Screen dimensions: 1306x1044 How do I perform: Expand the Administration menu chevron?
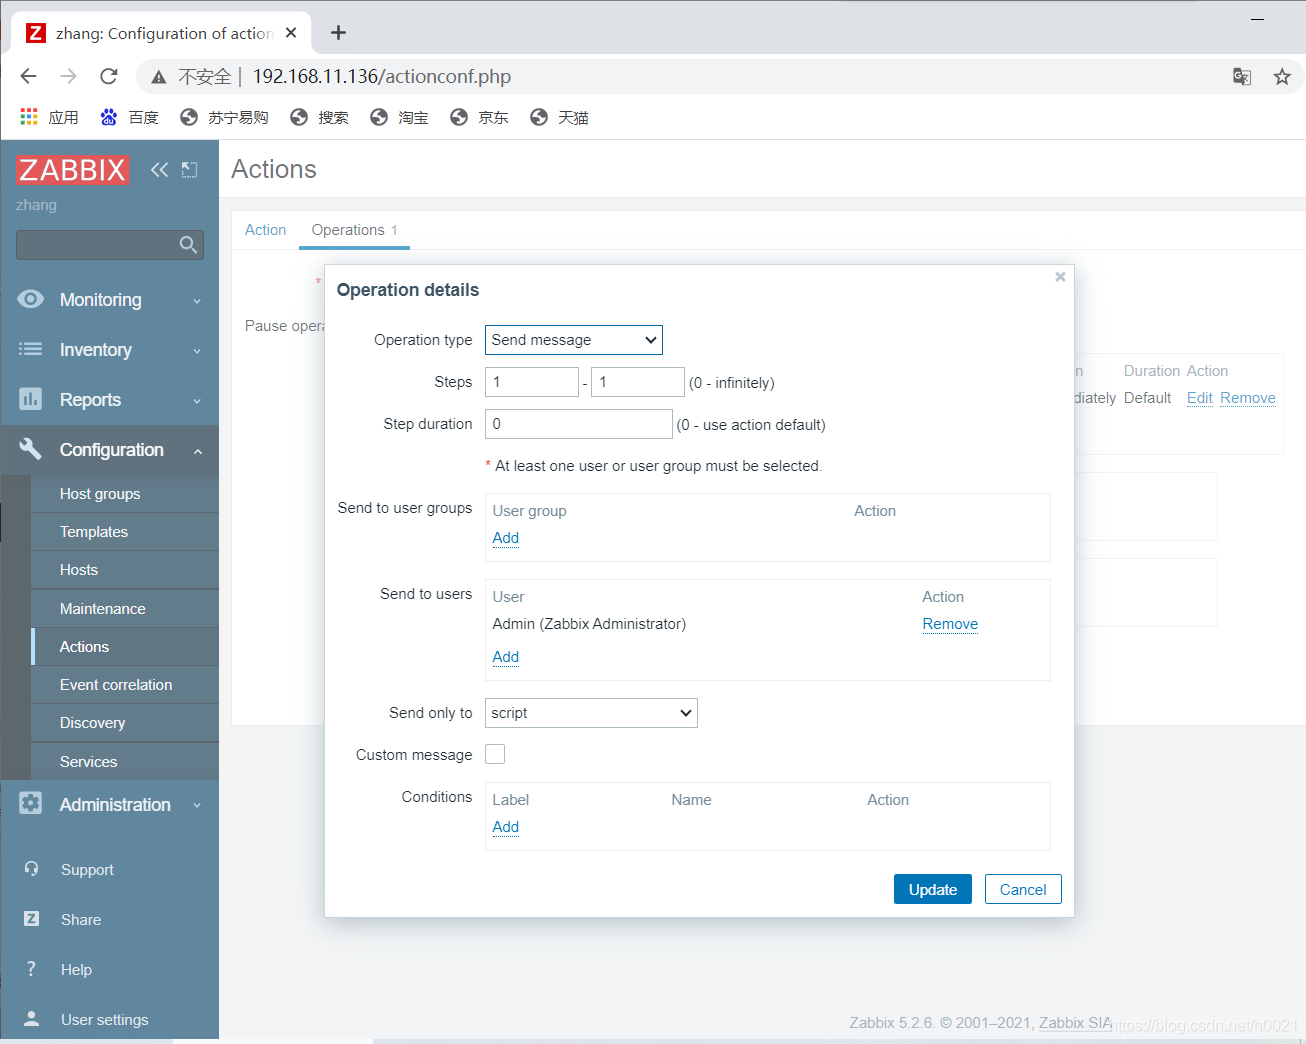click(x=197, y=805)
